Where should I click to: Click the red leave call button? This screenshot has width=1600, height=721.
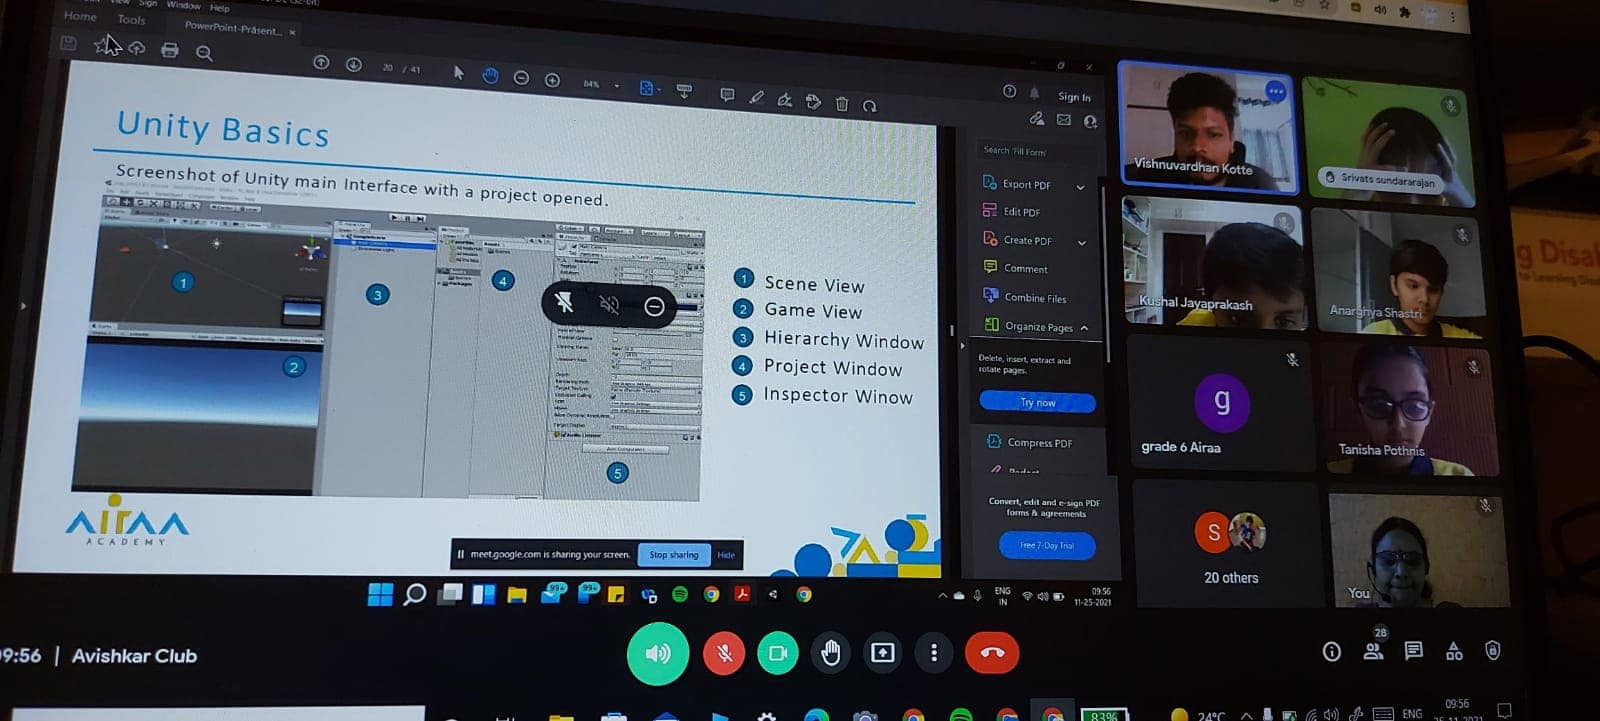pyautogui.click(x=992, y=653)
